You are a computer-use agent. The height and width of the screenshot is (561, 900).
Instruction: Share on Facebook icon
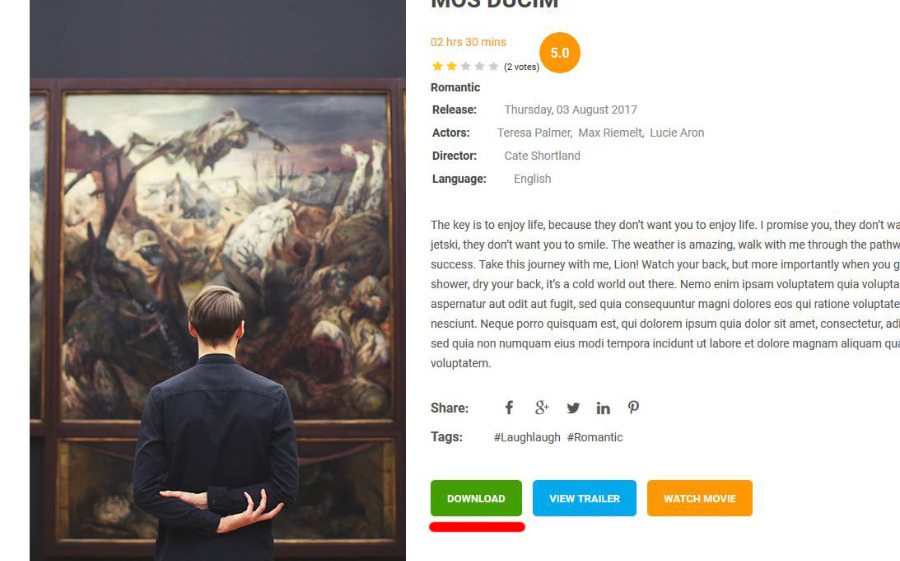509,408
